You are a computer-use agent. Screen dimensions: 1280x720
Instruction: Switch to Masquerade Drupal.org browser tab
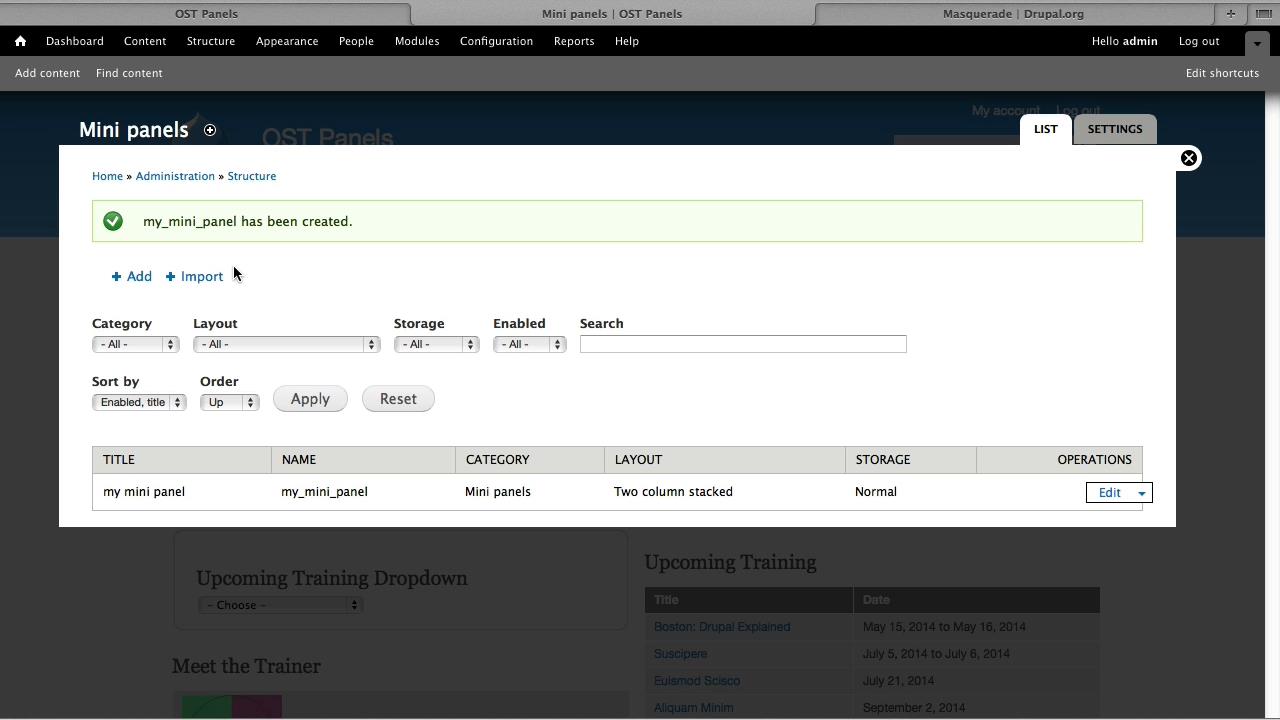[1013, 13]
